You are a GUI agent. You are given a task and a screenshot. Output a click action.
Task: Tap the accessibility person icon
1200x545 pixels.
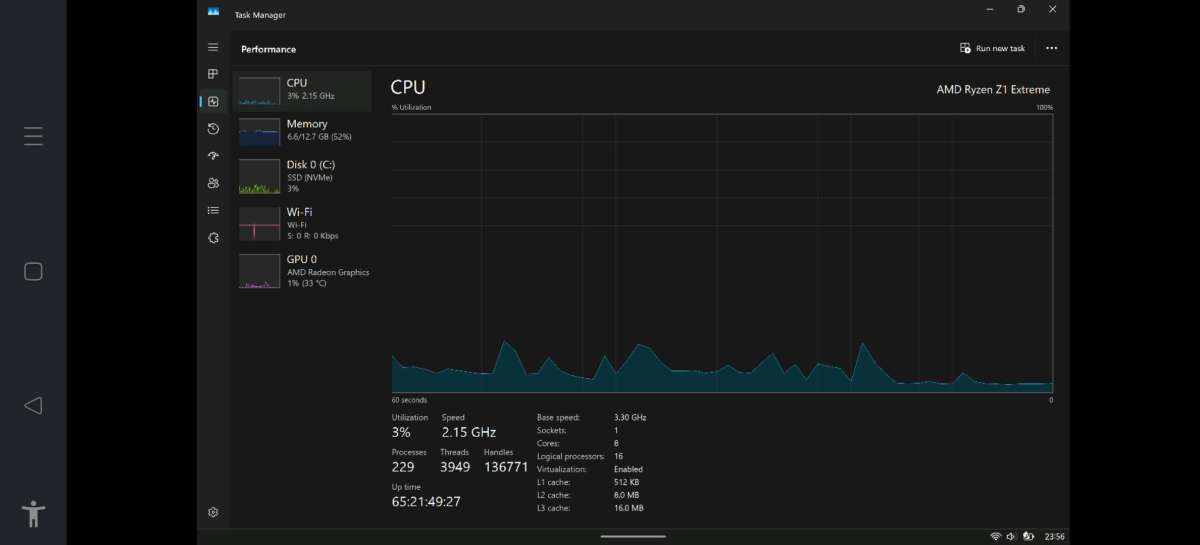34,513
